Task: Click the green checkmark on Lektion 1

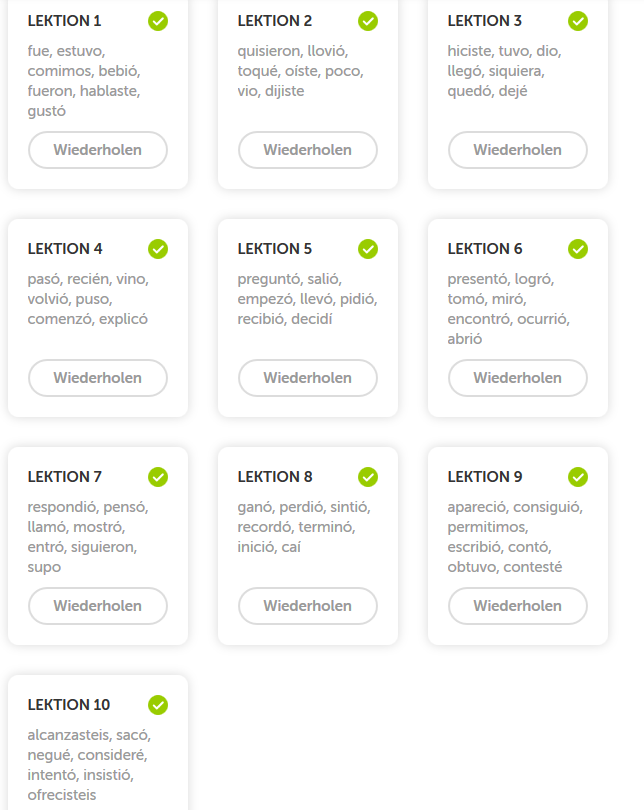Action: (x=158, y=21)
